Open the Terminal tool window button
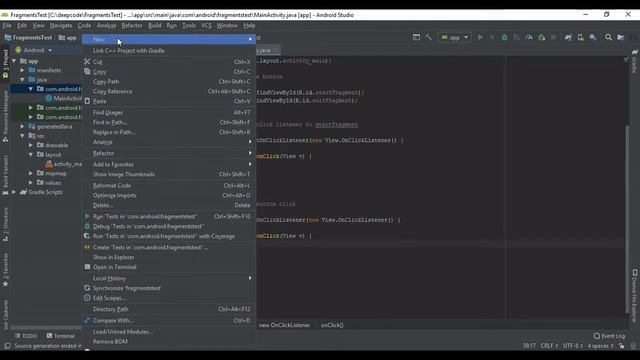Screen dimensions: 640x360 tap(60, 336)
